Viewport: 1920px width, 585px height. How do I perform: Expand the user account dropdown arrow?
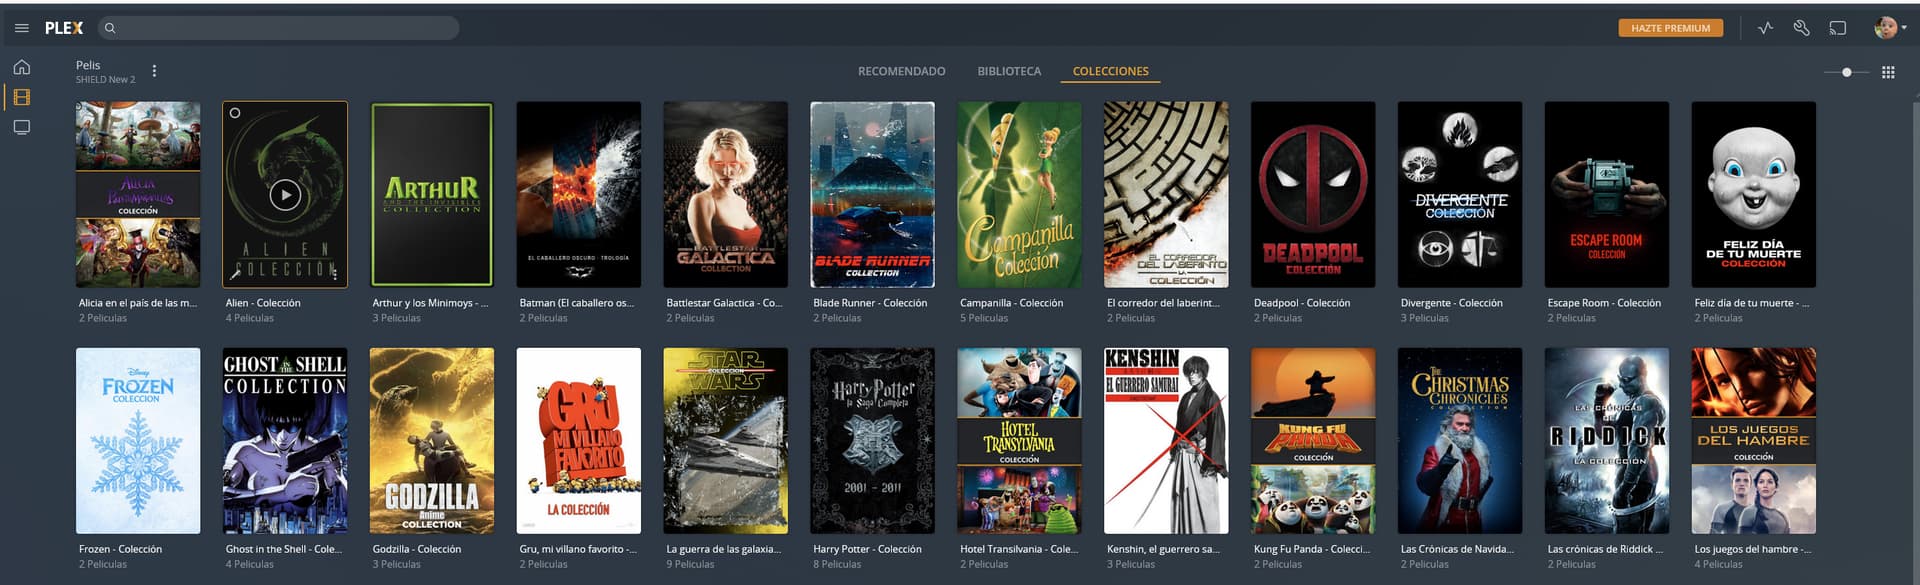coord(1904,28)
